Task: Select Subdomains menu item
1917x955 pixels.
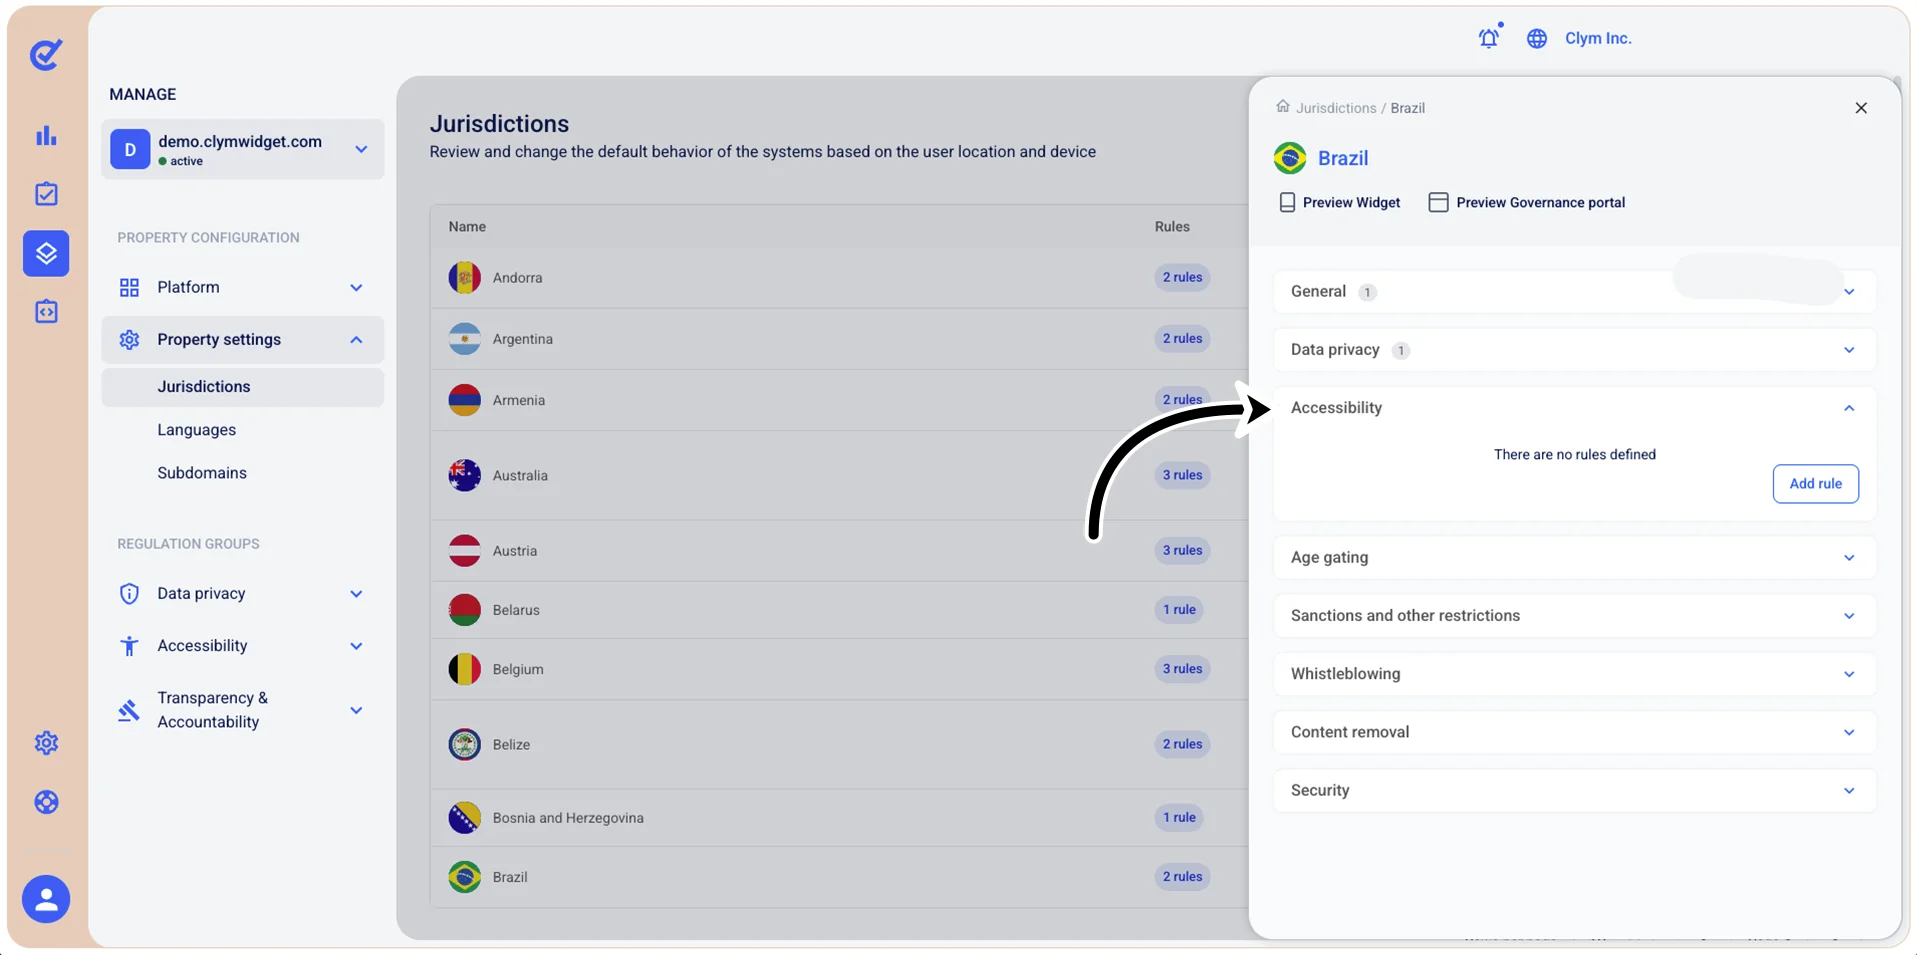Action: 201,473
